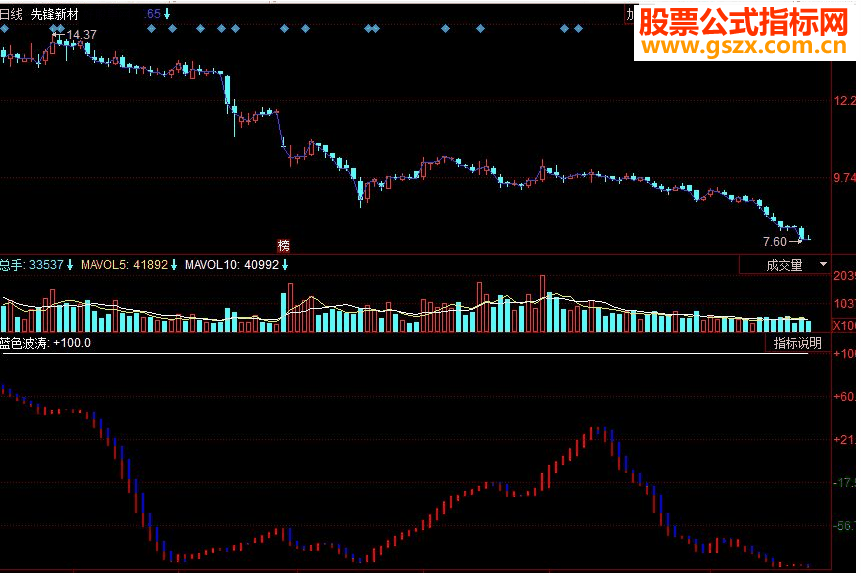Select the 日线 period indicator
861x576 pixels.
point(10,14)
